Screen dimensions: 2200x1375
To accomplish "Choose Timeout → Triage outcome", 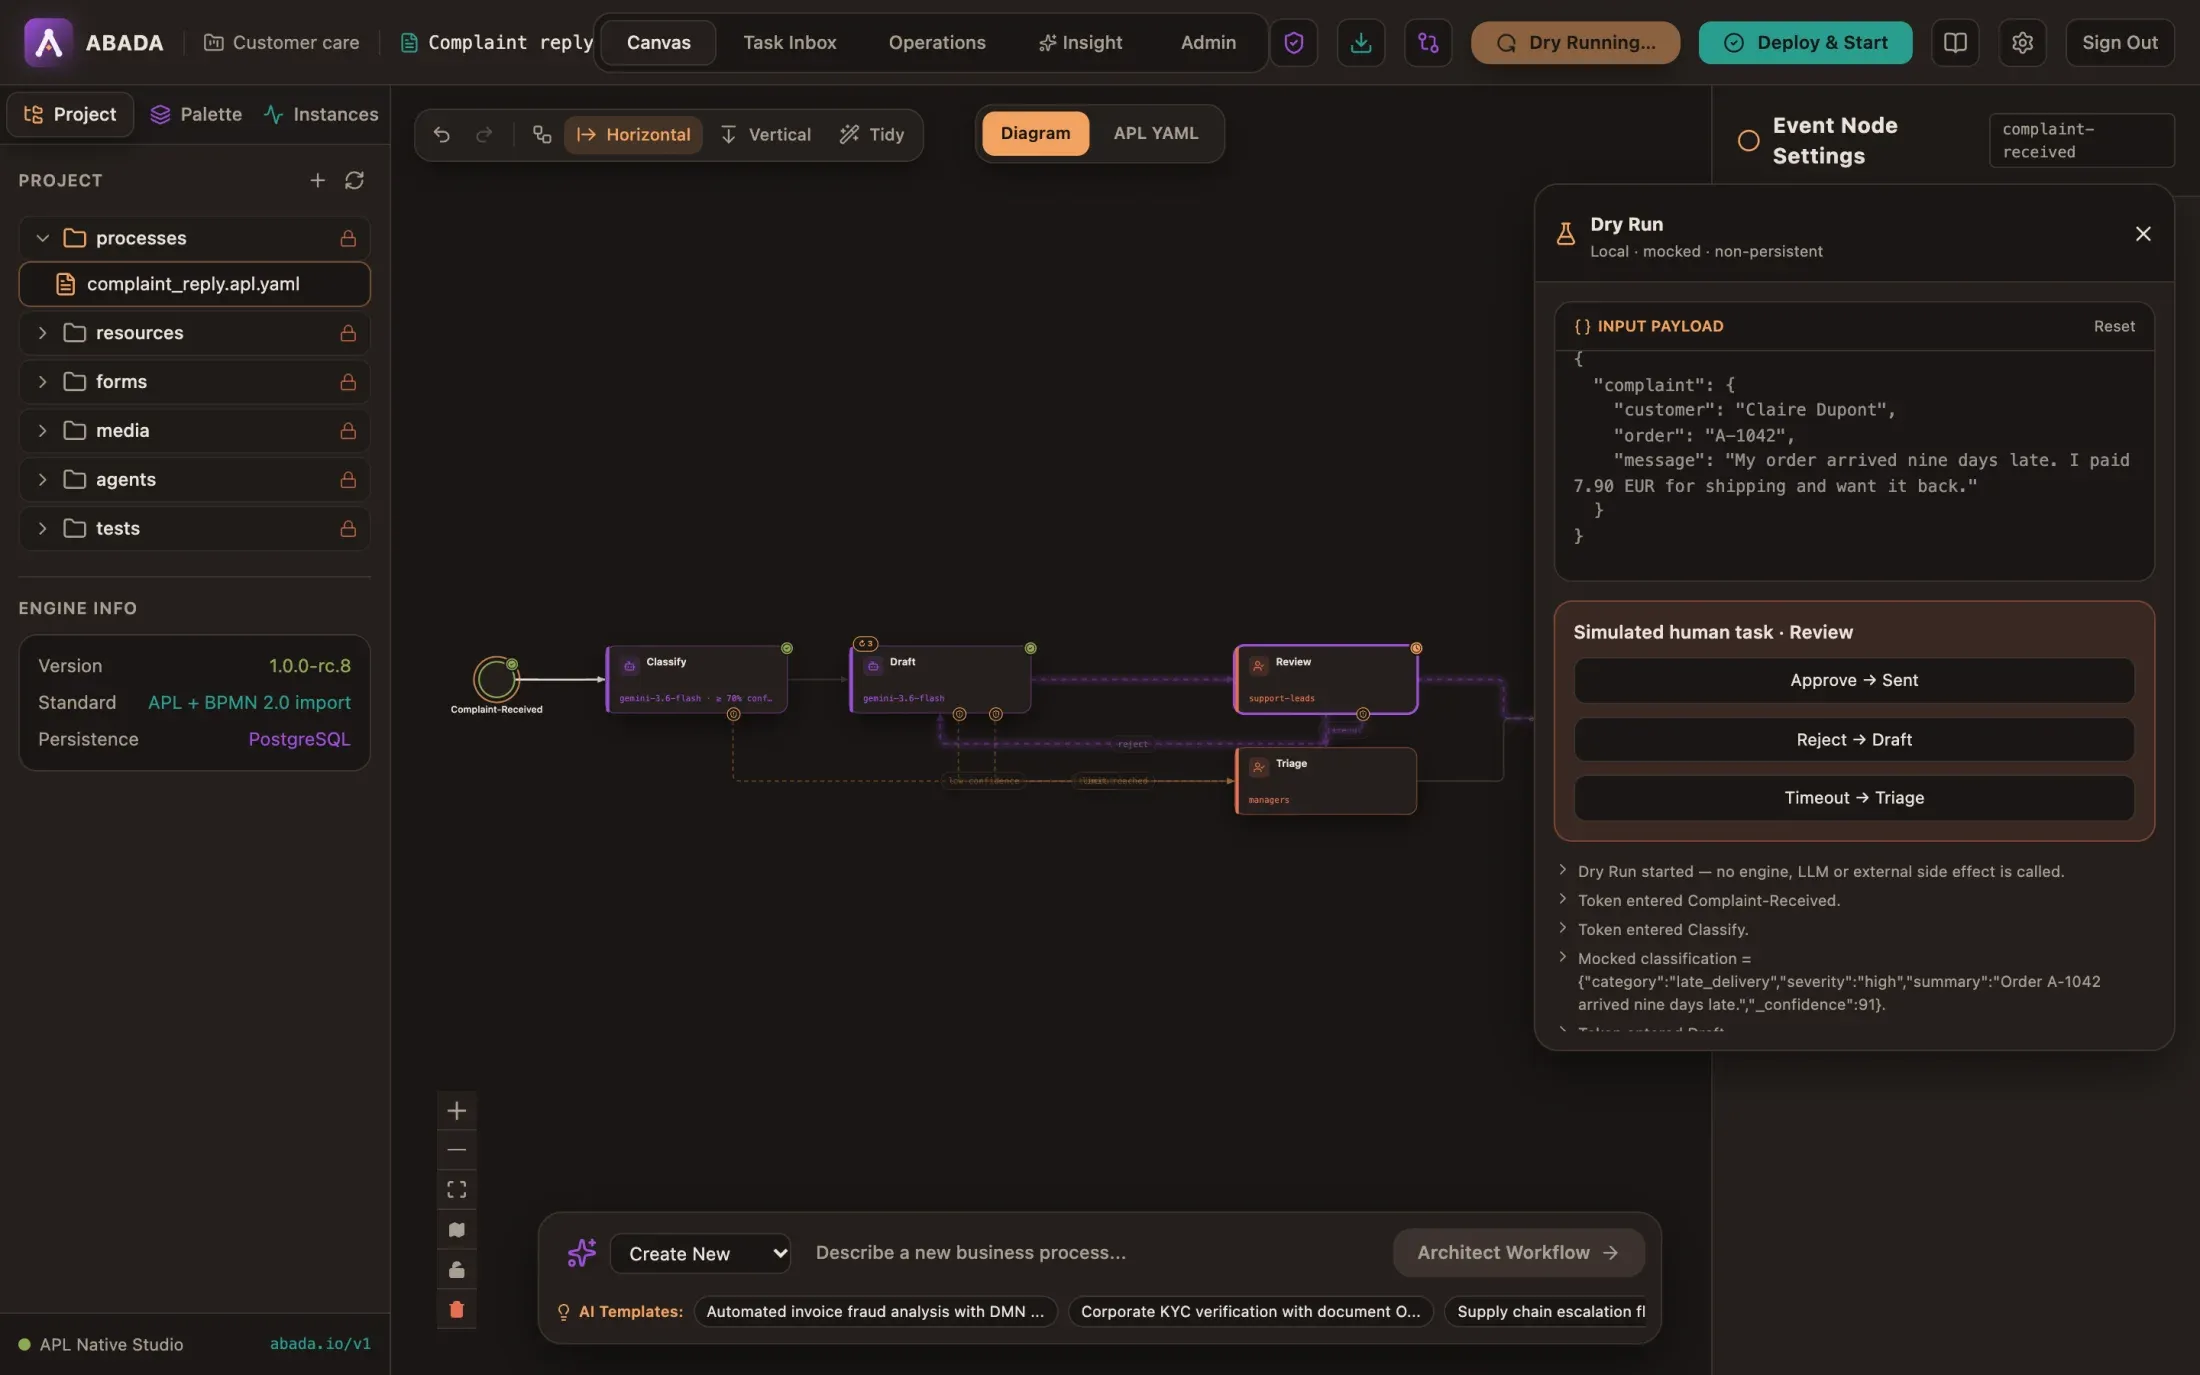I will click(1854, 798).
